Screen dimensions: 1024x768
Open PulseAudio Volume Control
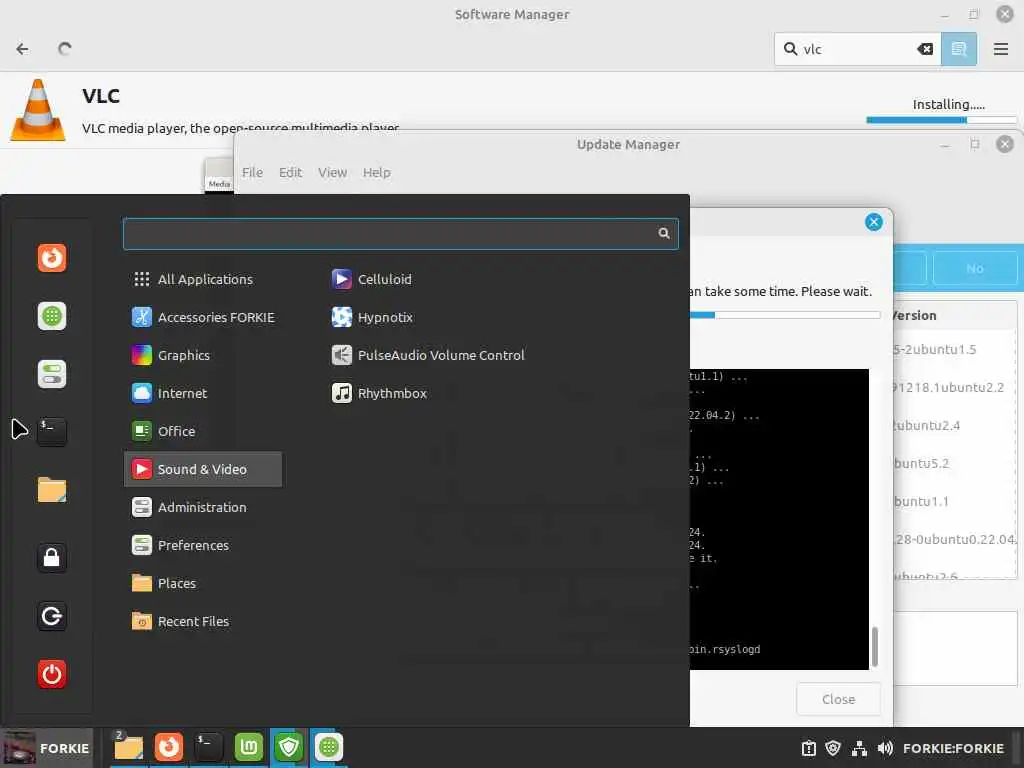point(428,355)
